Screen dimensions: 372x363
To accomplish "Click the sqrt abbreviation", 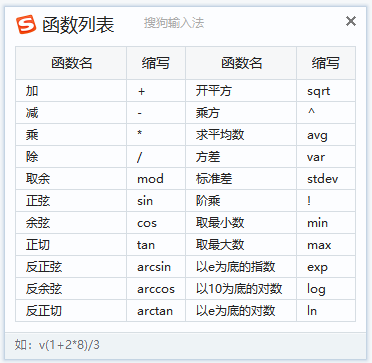I will [x=318, y=91].
